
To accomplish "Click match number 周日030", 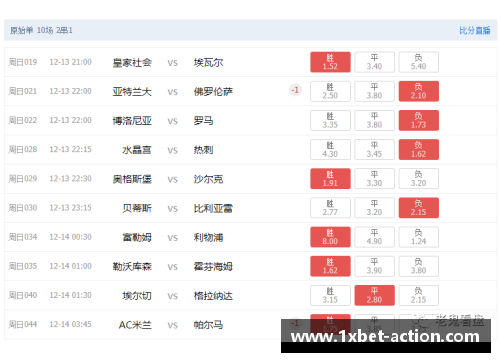I will pyautogui.click(x=23, y=208).
